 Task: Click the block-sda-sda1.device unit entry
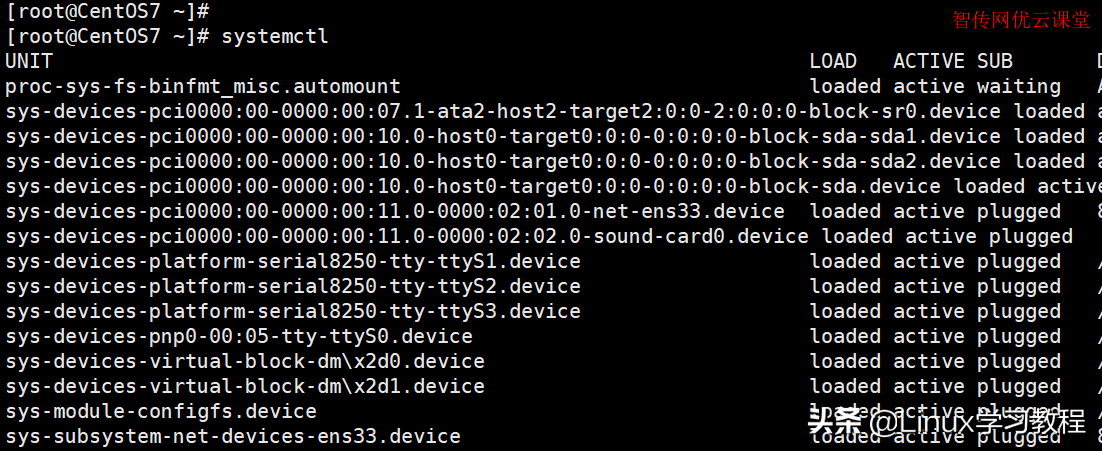(503, 137)
